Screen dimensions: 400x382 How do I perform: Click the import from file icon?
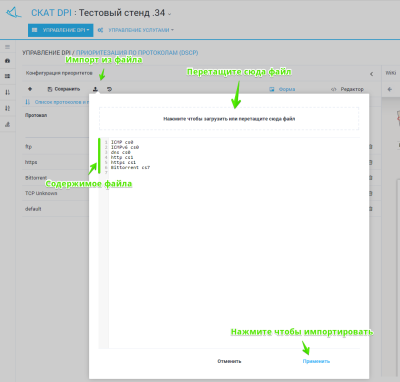[95, 89]
